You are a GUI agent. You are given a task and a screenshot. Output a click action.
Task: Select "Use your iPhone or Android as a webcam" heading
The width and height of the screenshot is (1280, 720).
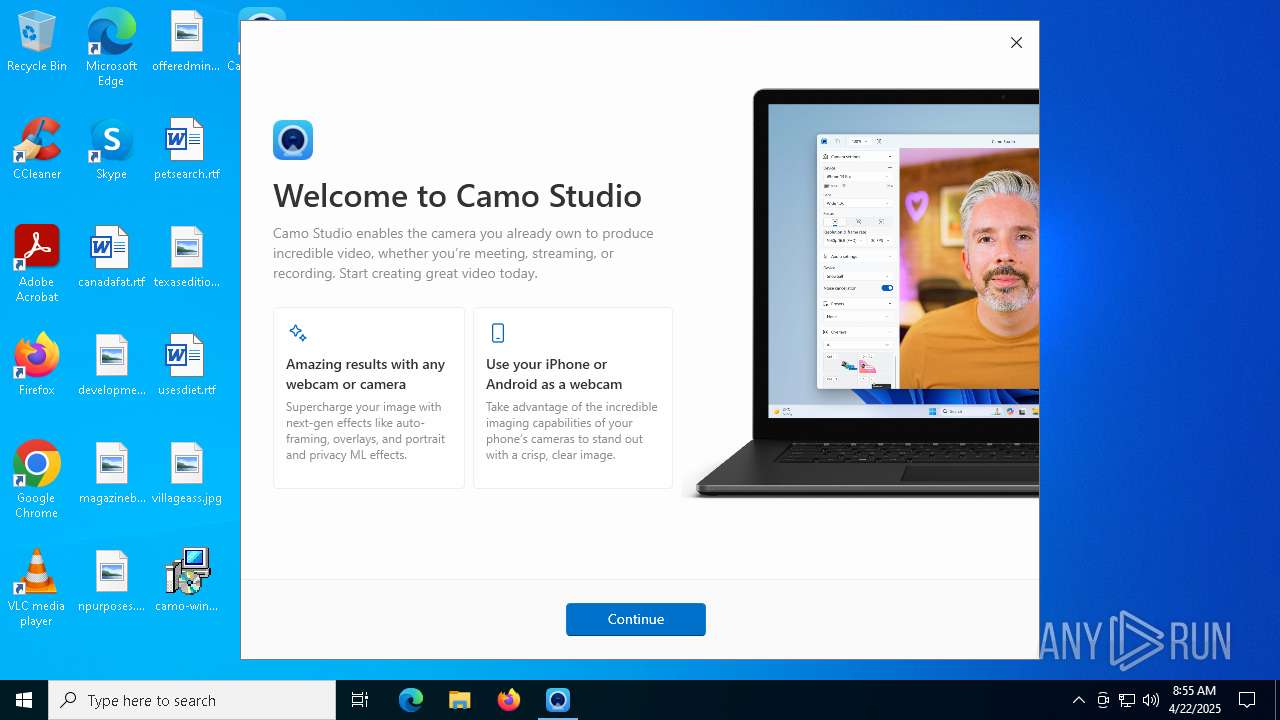tap(554, 374)
